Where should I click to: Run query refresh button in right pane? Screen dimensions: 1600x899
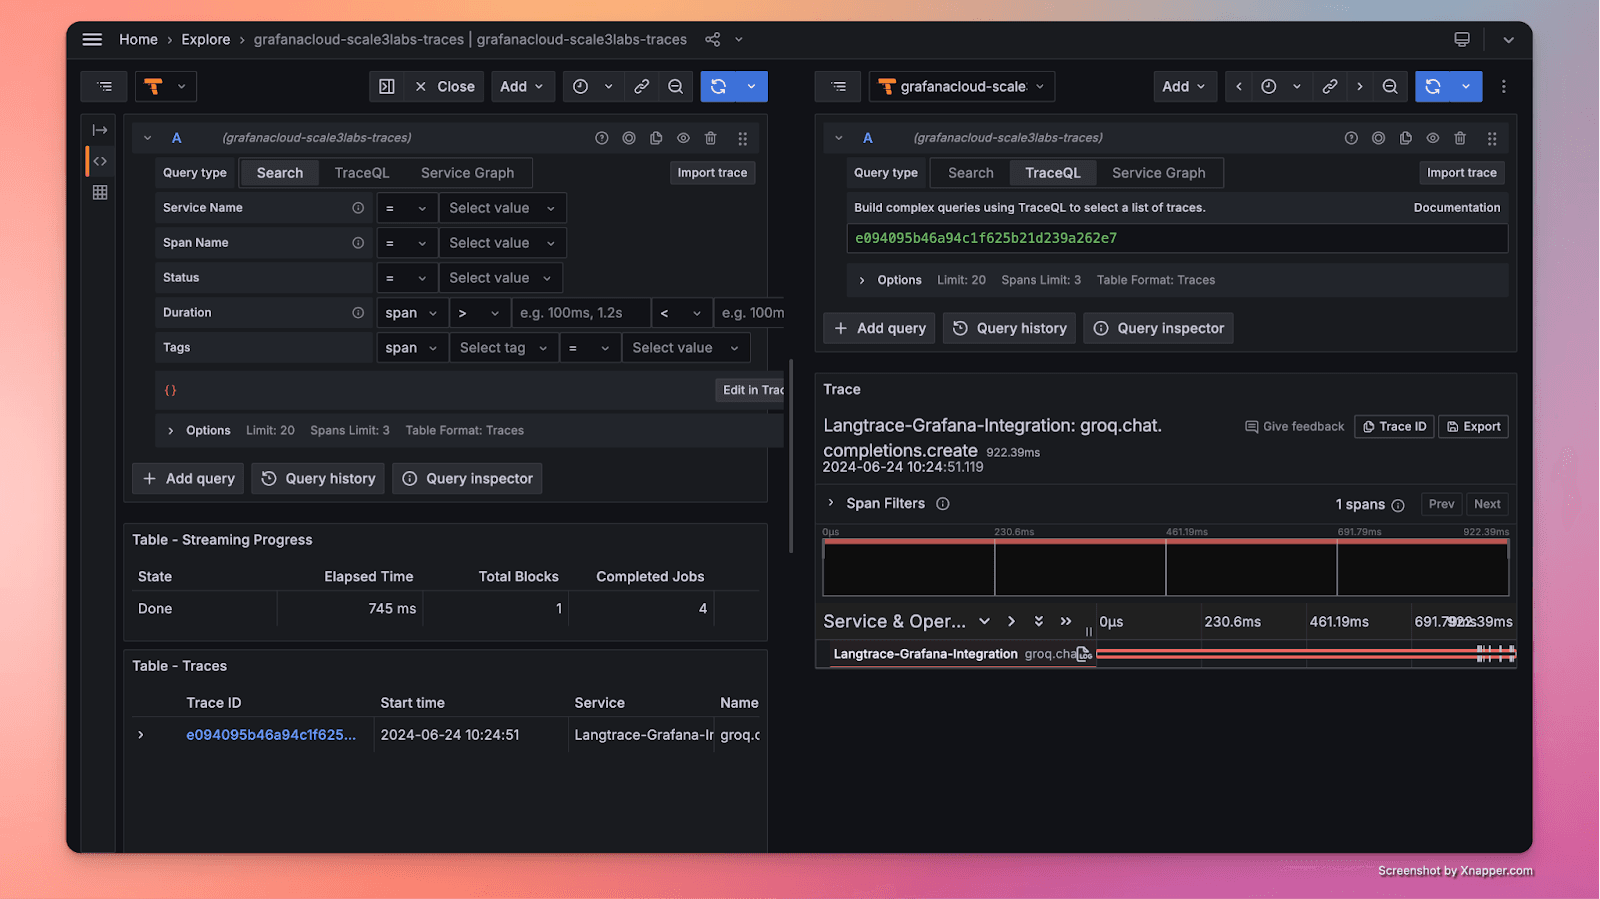coord(1433,87)
